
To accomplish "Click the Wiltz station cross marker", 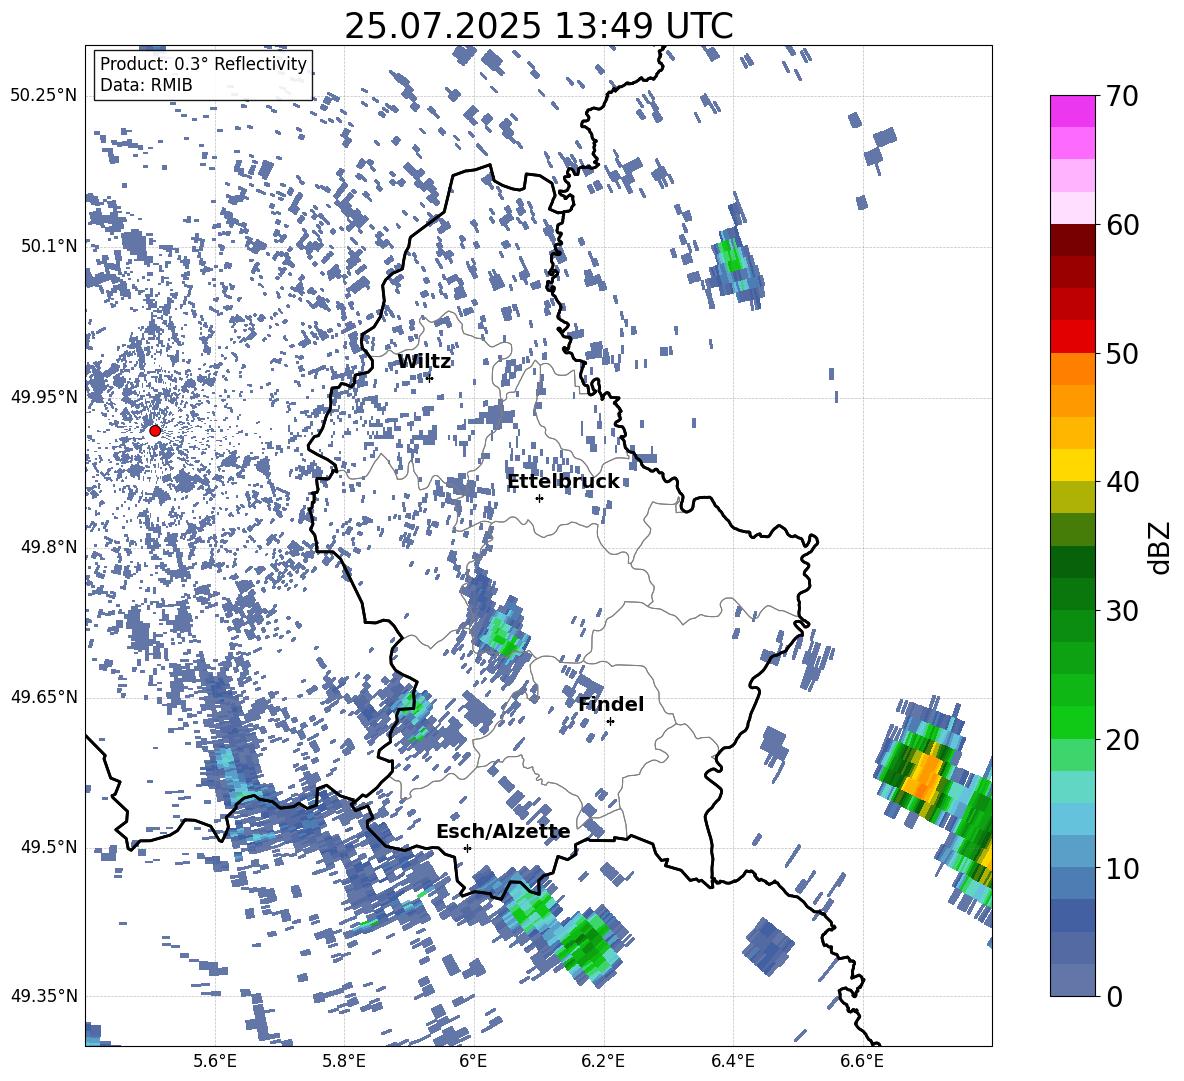I will pos(430,378).
